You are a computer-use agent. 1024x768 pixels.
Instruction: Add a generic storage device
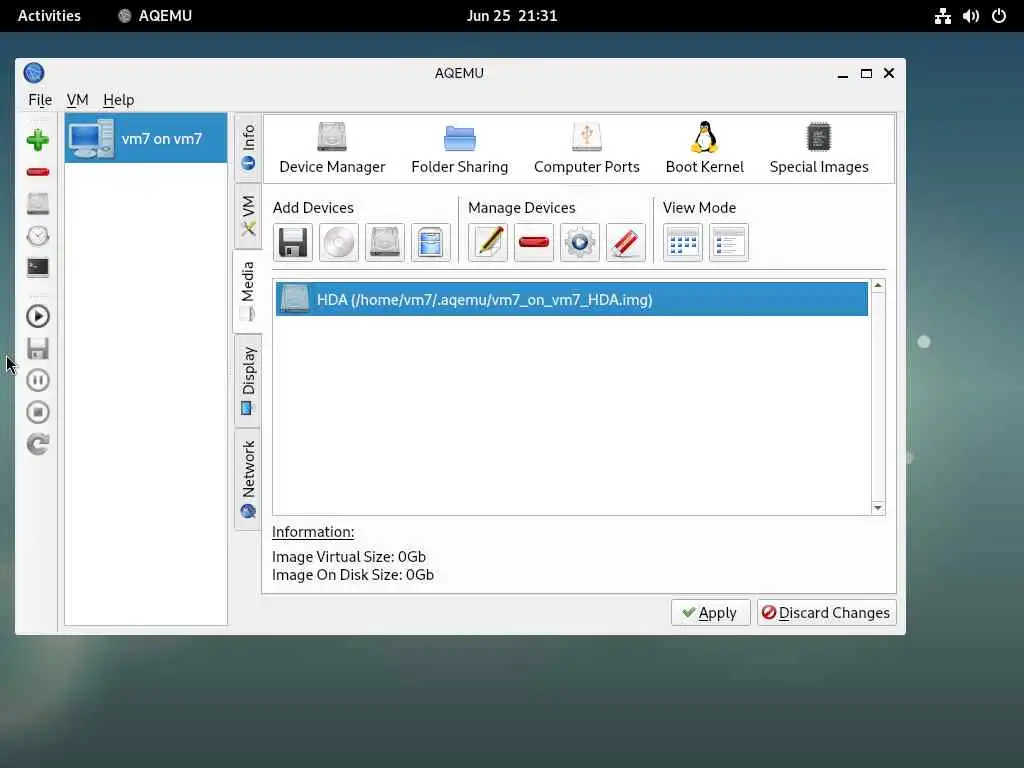click(x=430, y=242)
